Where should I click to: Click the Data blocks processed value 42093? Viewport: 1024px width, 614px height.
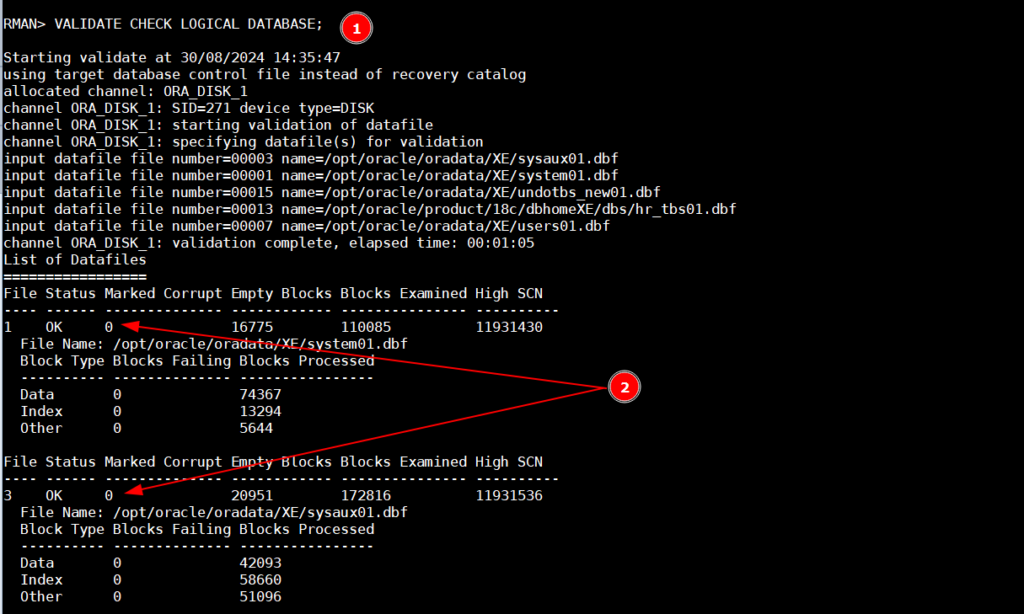tap(260, 563)
